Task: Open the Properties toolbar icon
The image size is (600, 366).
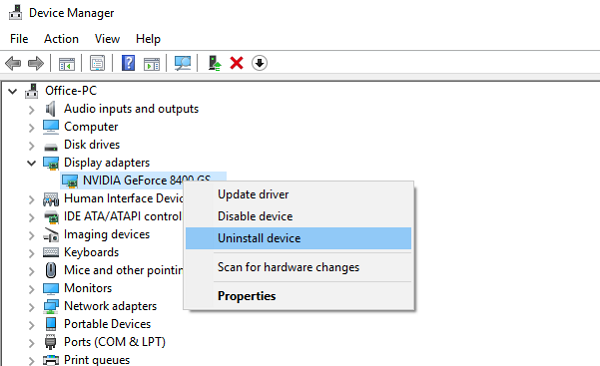Action: [x=97, y=63]
